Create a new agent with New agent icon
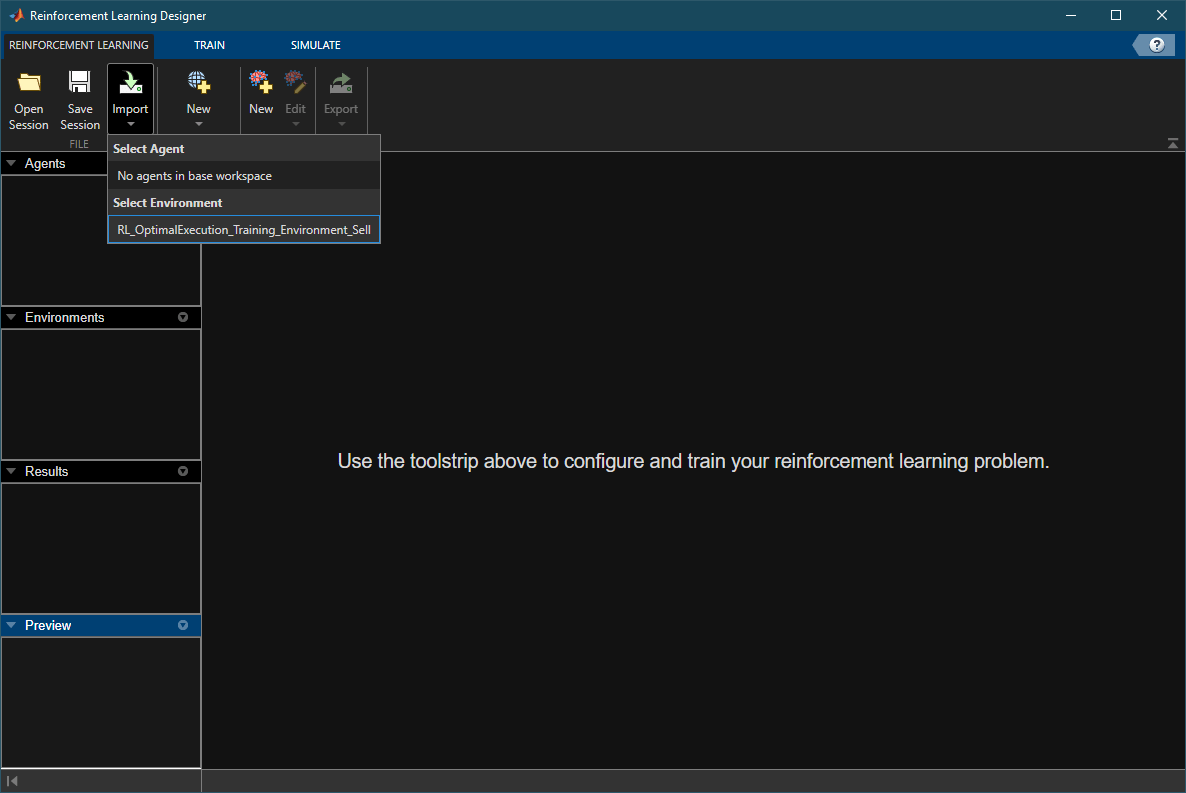The width and height of the screenshot is (1186, 793). (261, 82)
